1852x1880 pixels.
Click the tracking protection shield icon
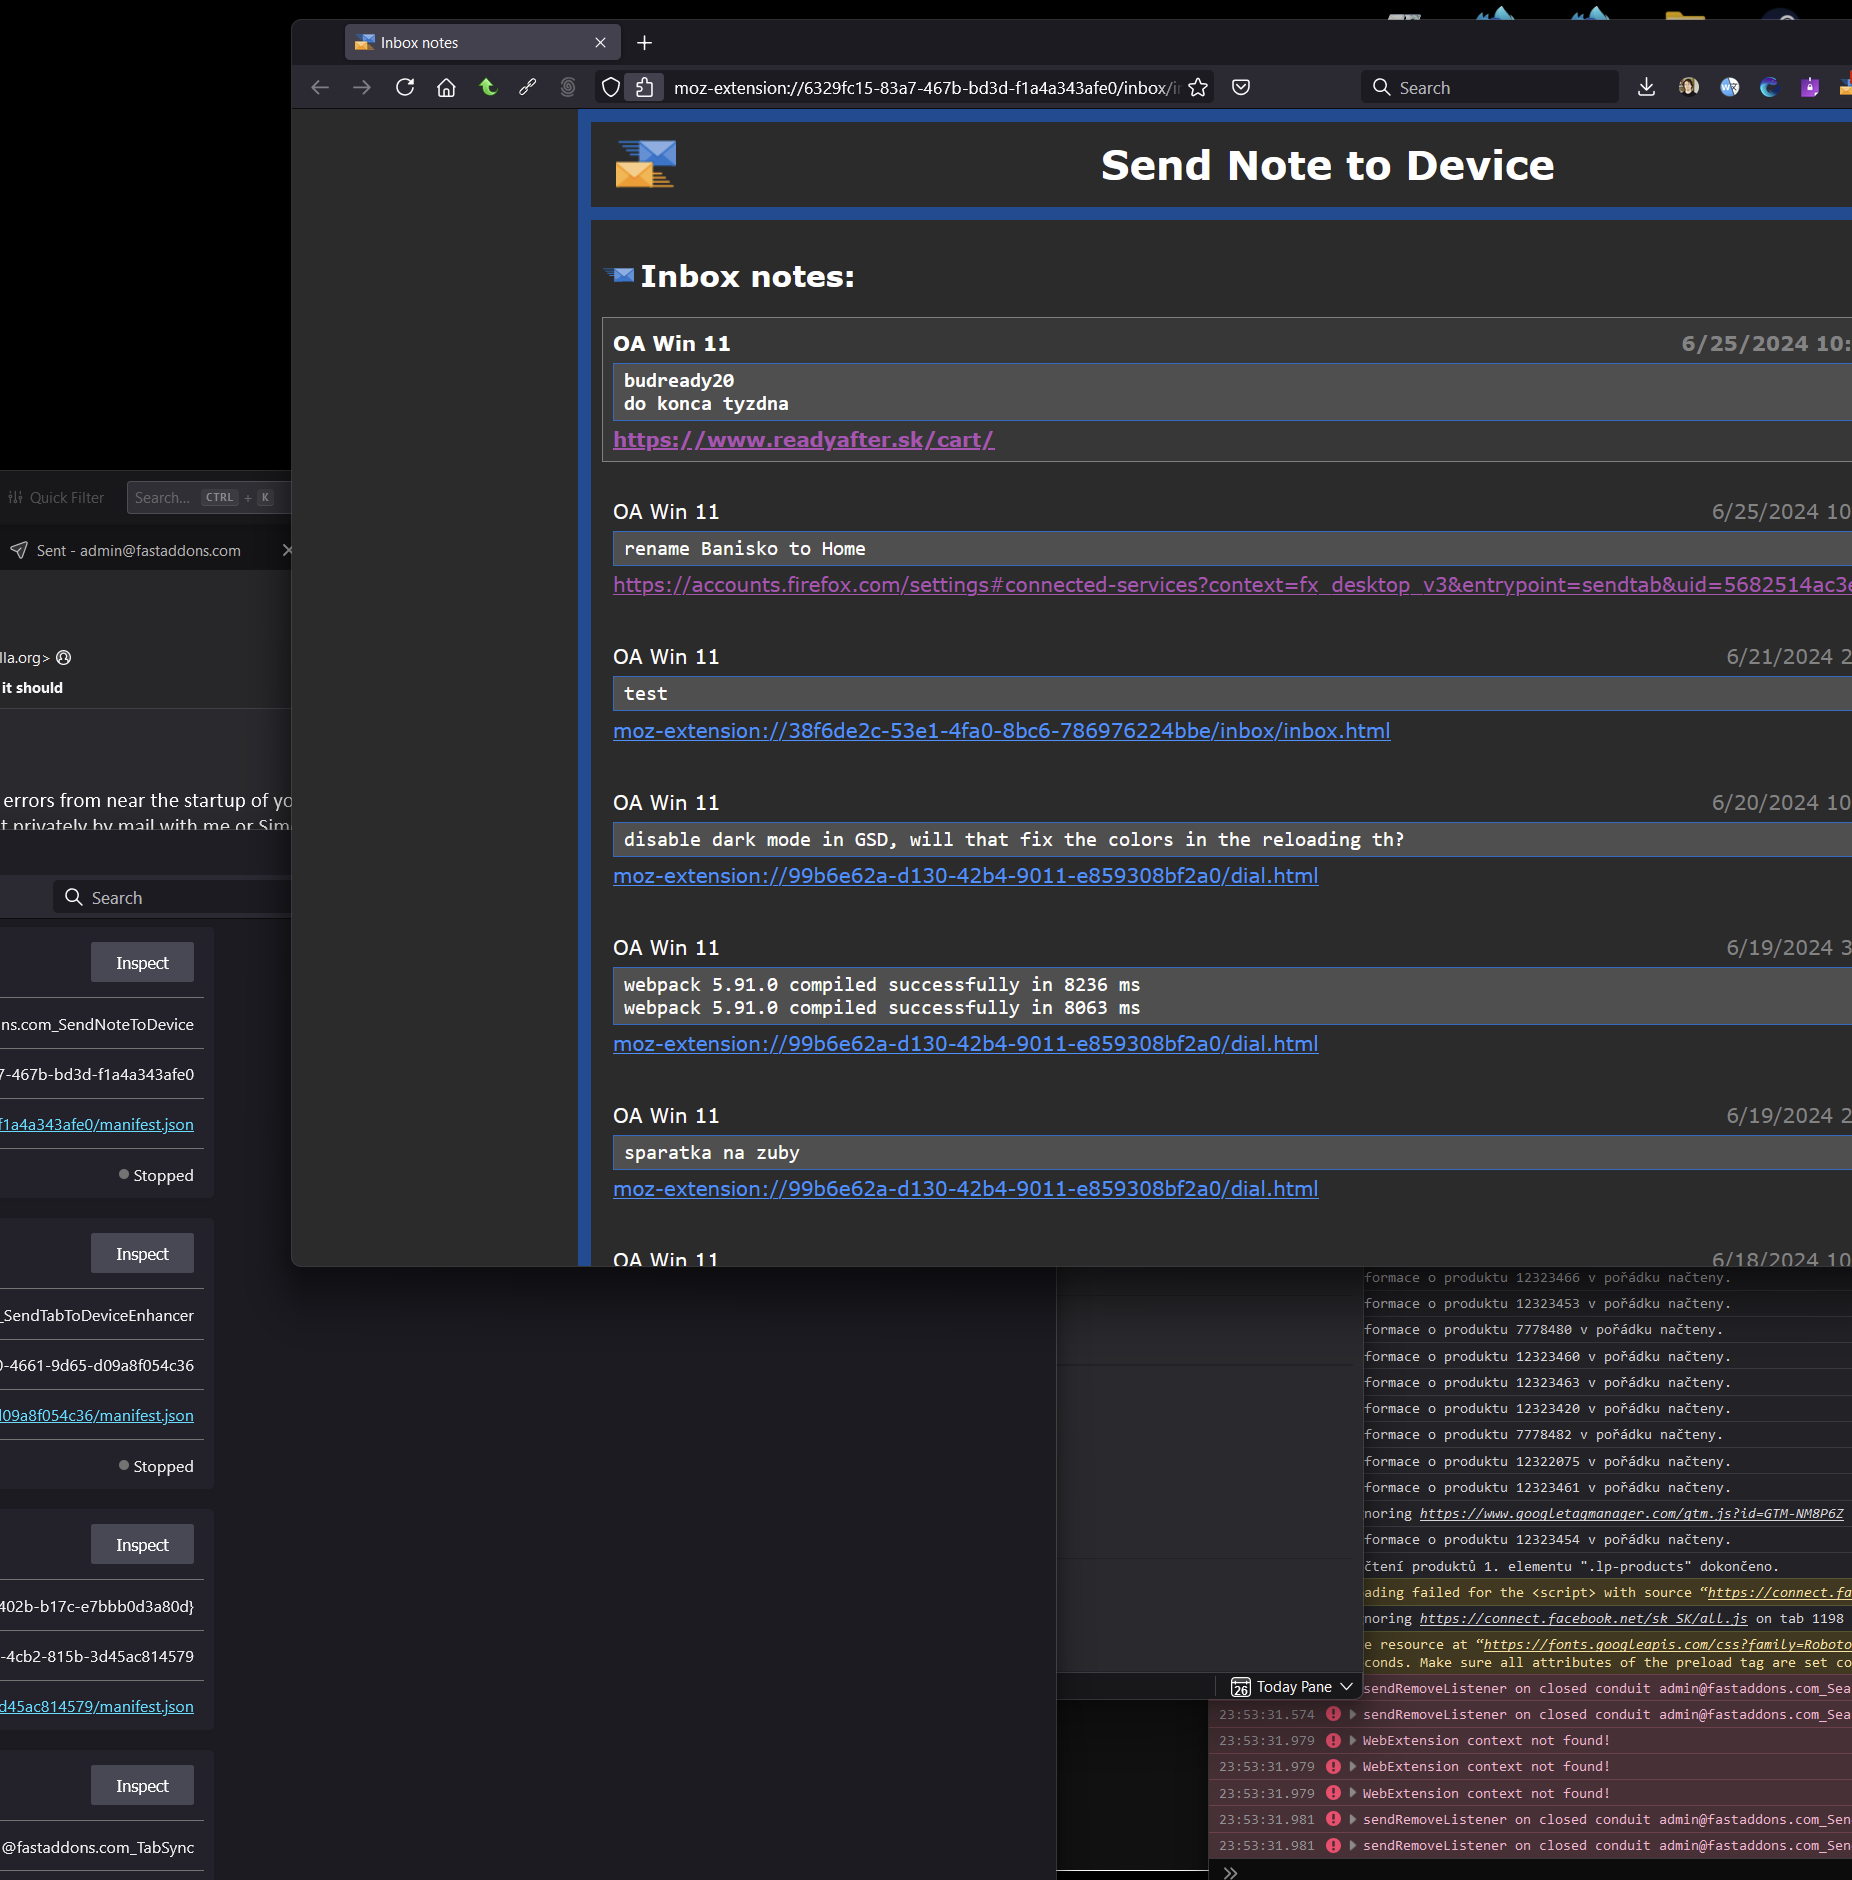pos(611,88)
